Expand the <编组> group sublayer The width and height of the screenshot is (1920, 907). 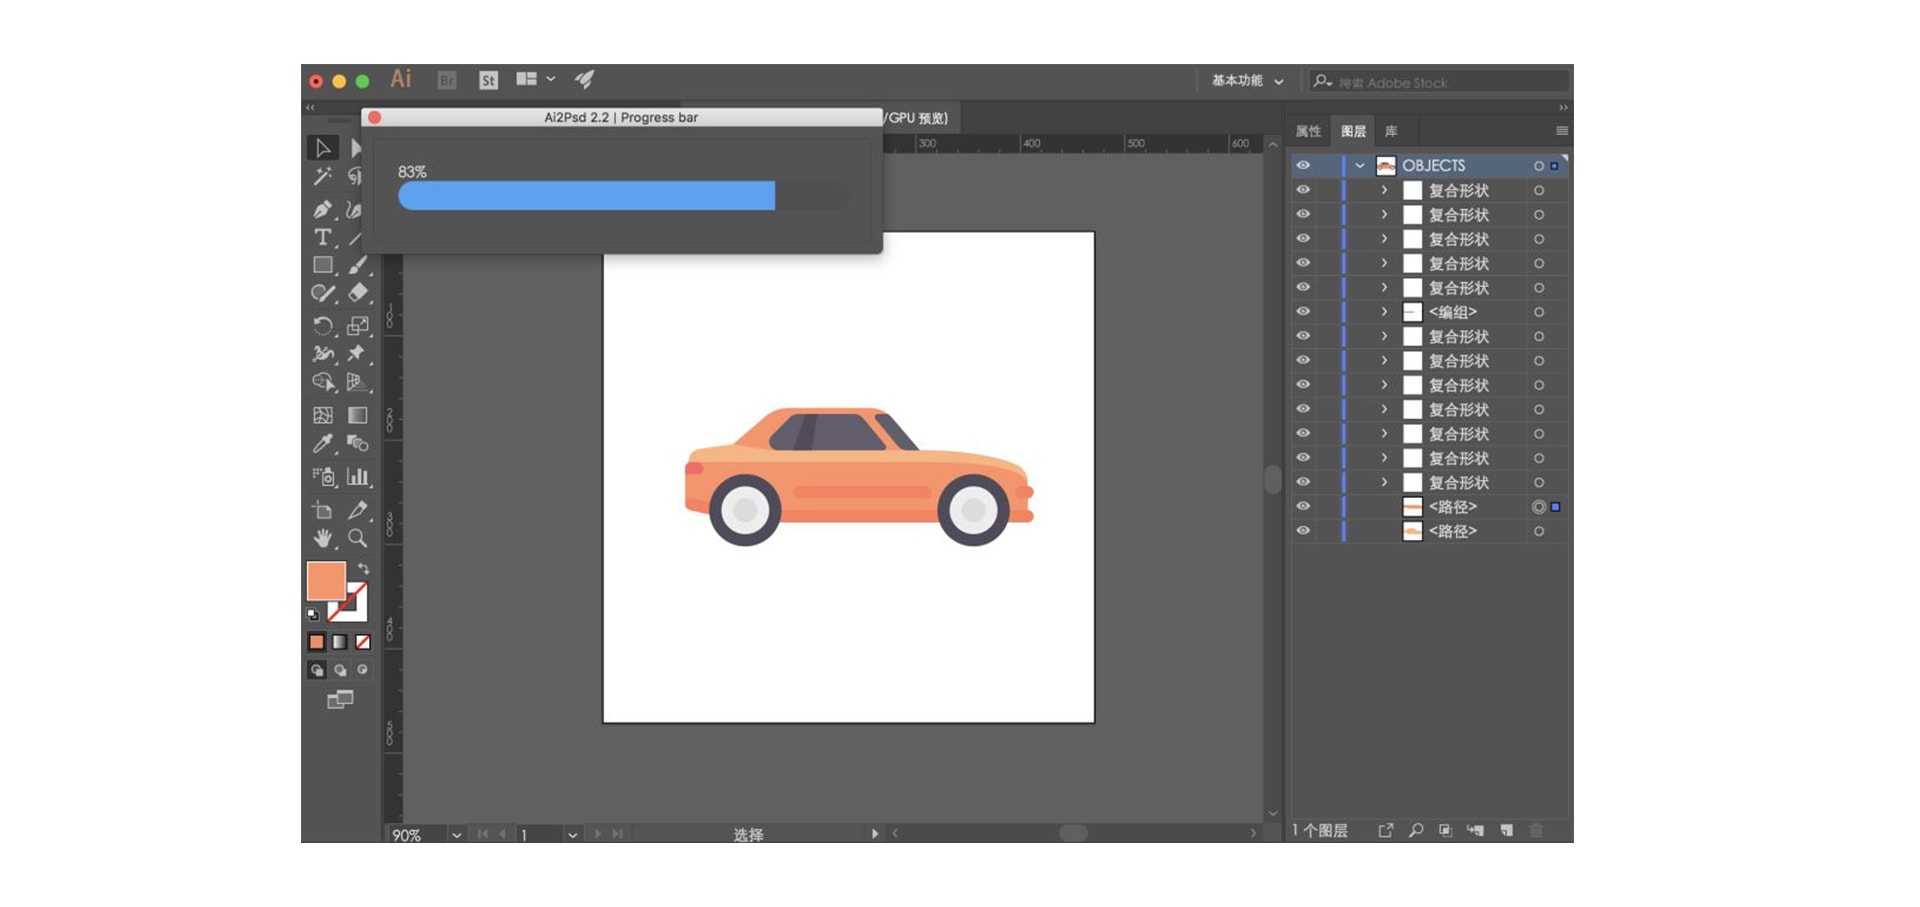coord(1384,312)
